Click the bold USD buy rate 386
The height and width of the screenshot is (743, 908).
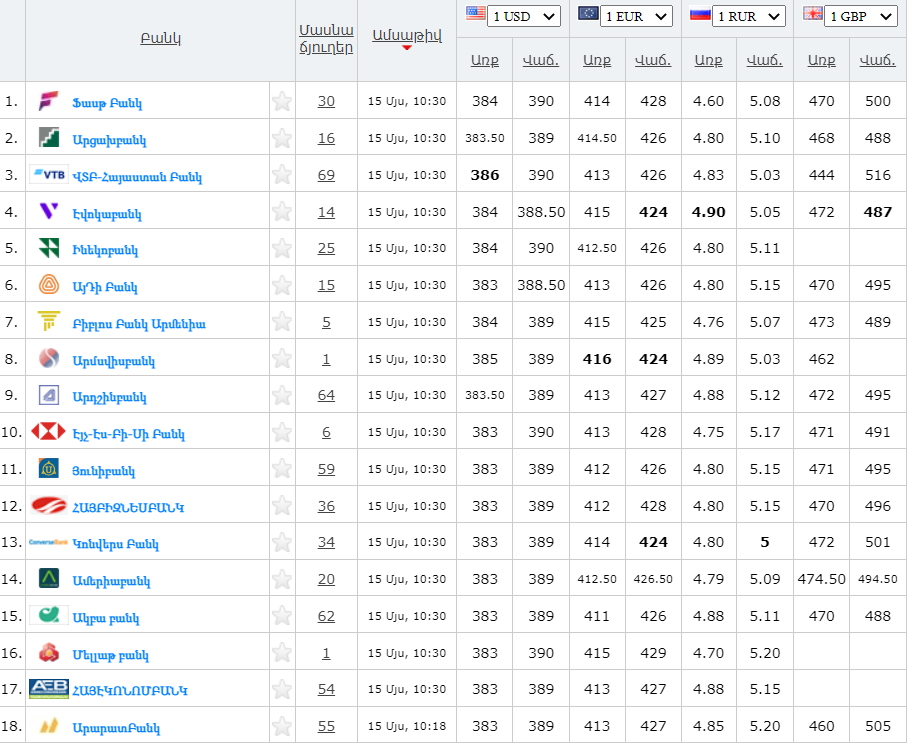(x=485, y=175)
